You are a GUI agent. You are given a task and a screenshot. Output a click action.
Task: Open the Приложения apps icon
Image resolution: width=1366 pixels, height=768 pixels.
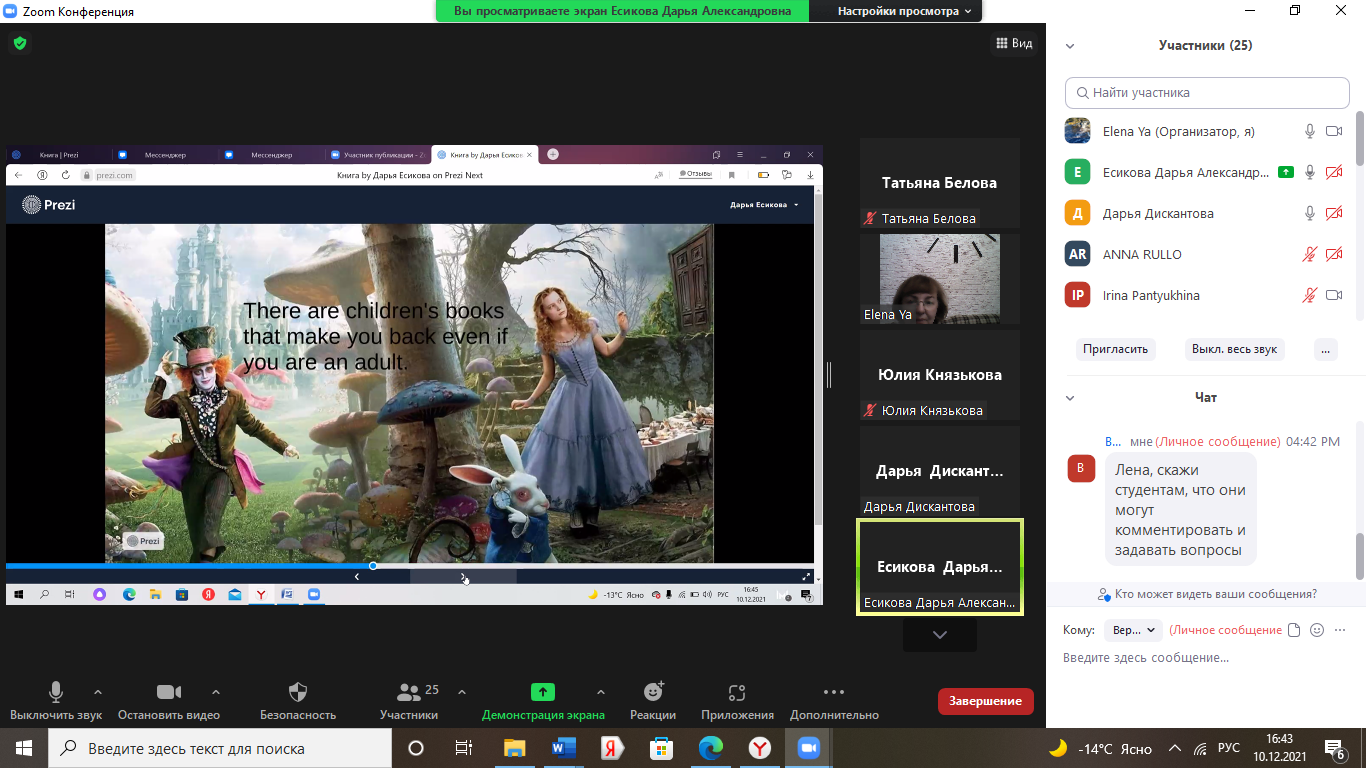click(738, 692)
